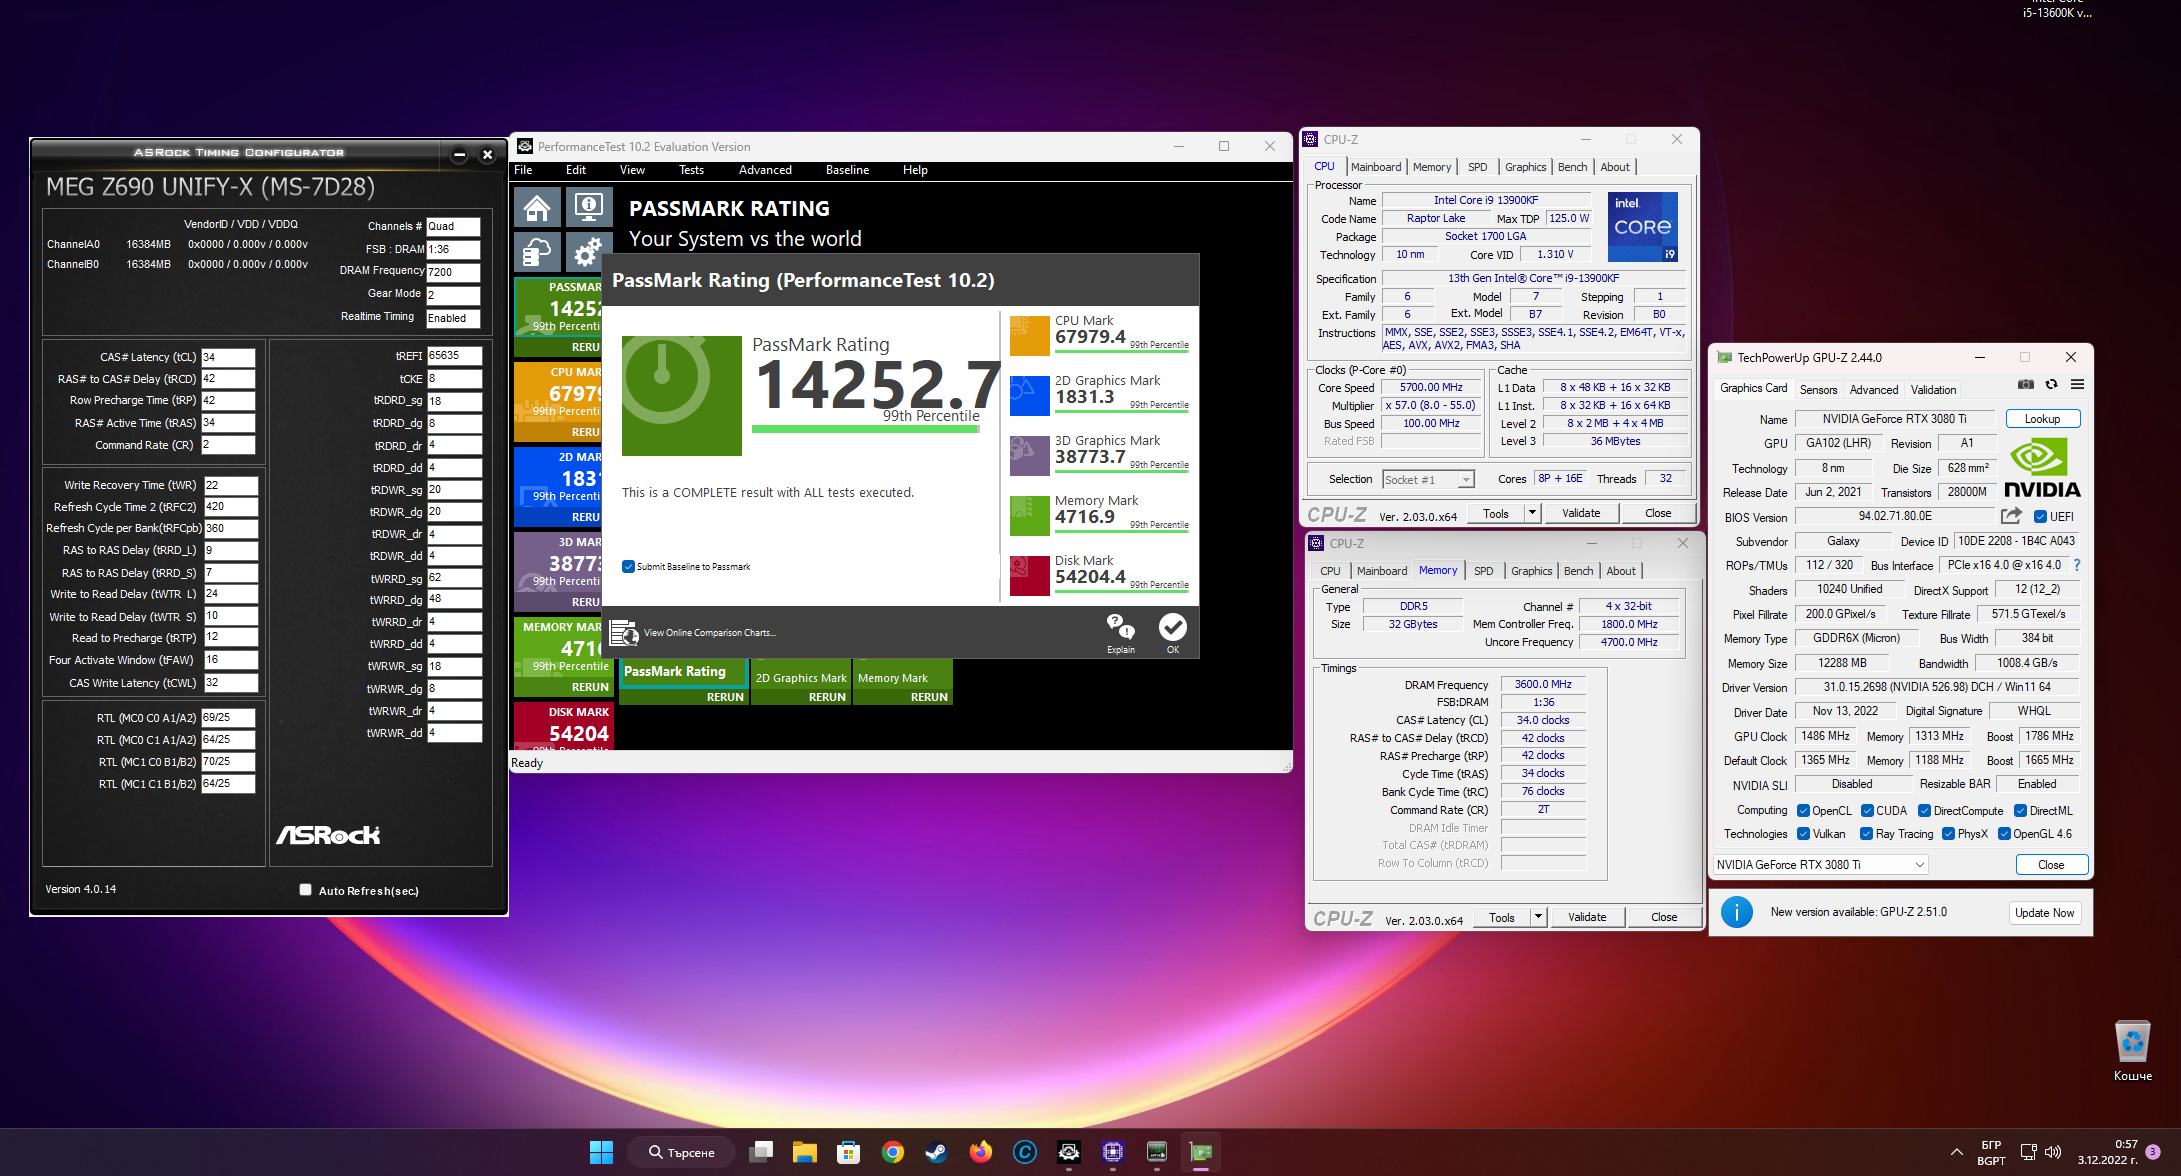Screen dimensions: 2181x1176
Task: Open Help menu in PerformanceTest
Action: click(915, 170)
